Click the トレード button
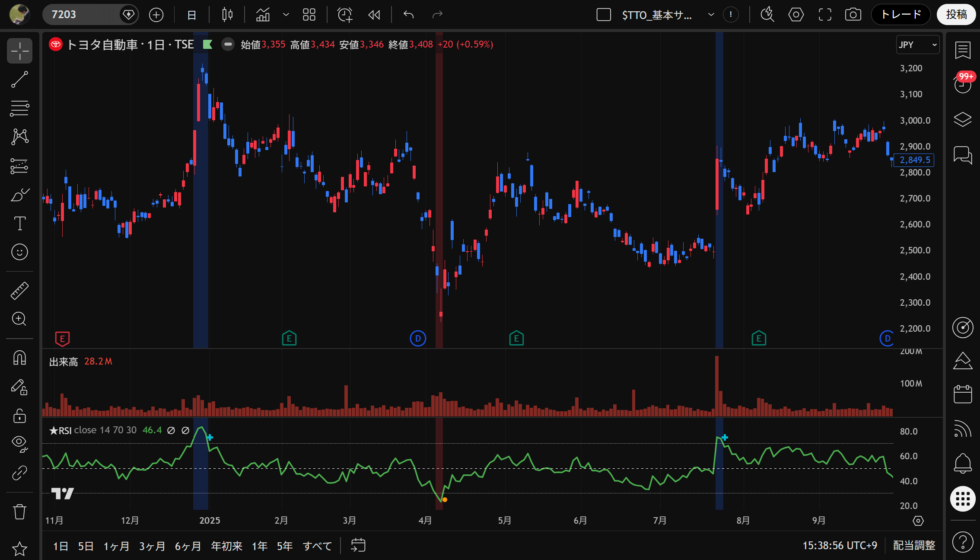 900,15
